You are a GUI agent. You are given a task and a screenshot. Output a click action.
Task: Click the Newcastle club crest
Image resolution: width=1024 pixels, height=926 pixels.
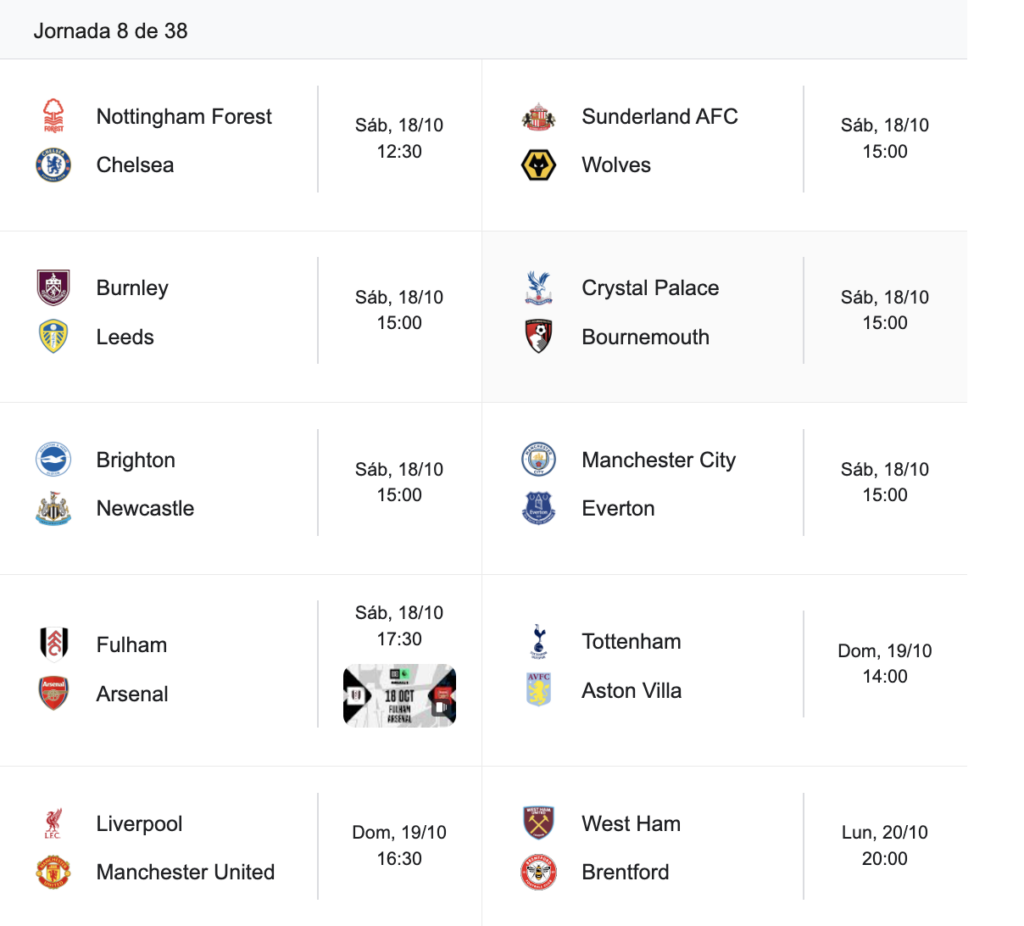tap(54, 508)
